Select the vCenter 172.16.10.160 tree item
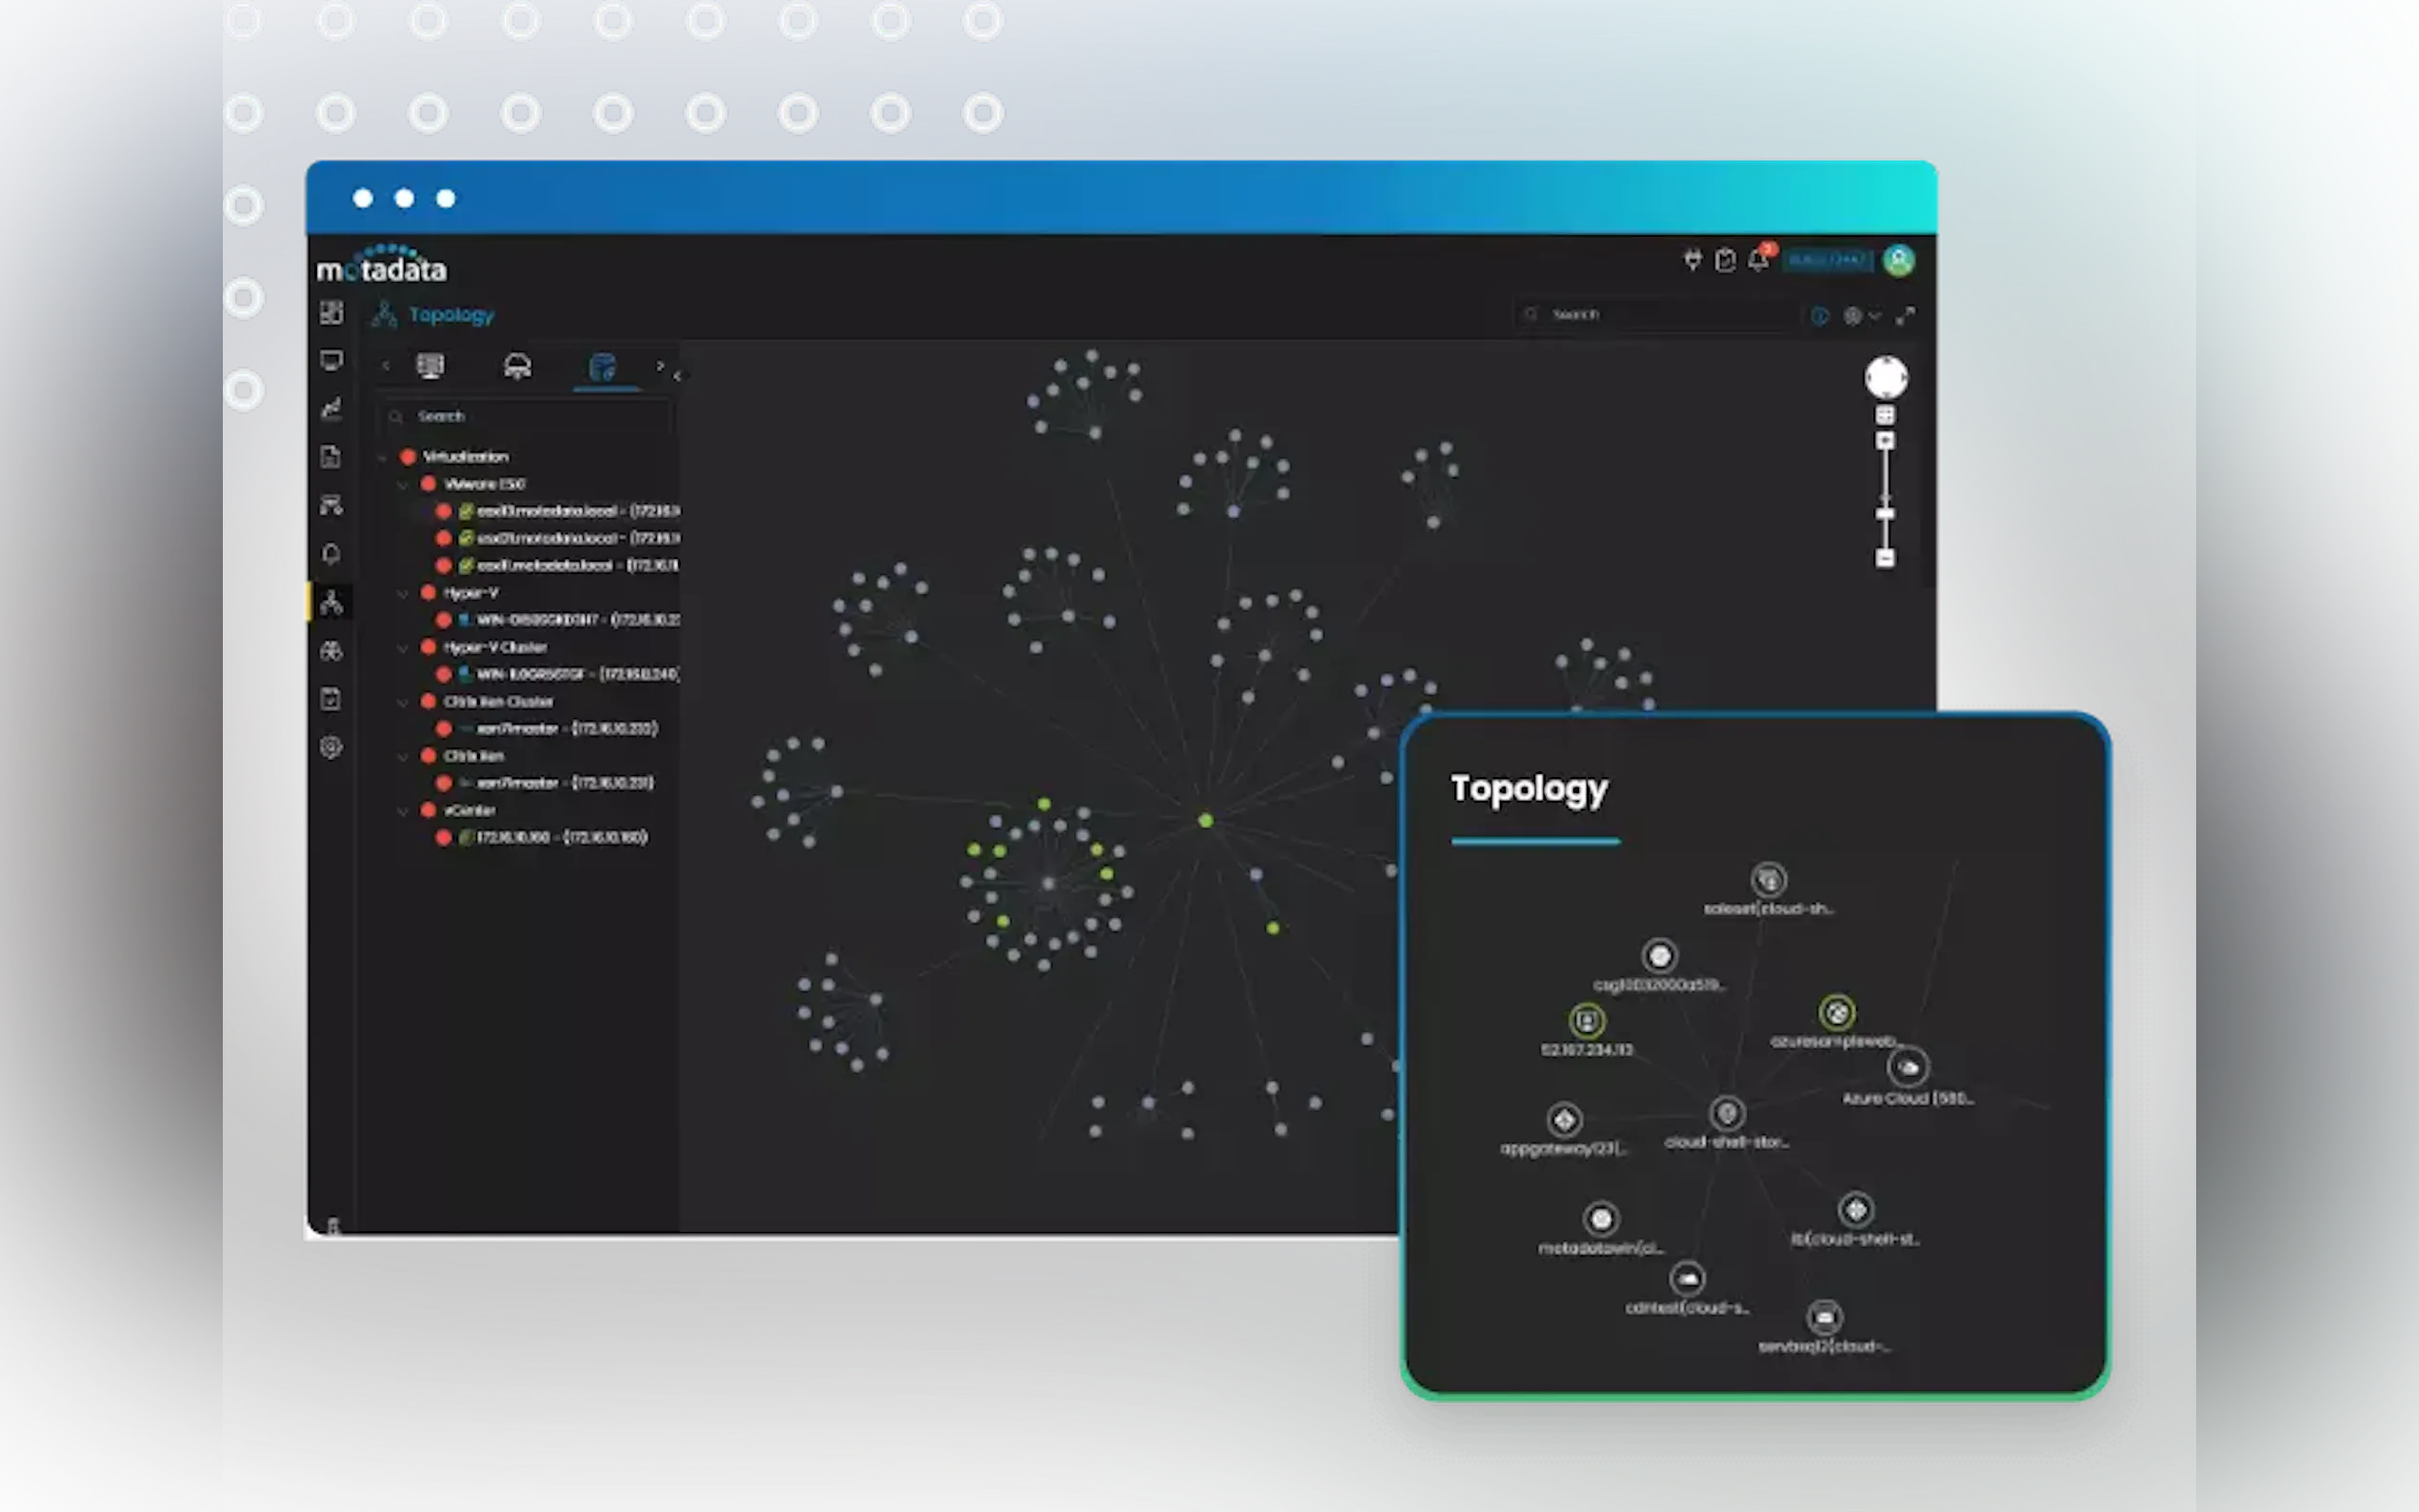Image resolution: width=2419 pixels, height=1512 pixels. [x=560, y=837]
